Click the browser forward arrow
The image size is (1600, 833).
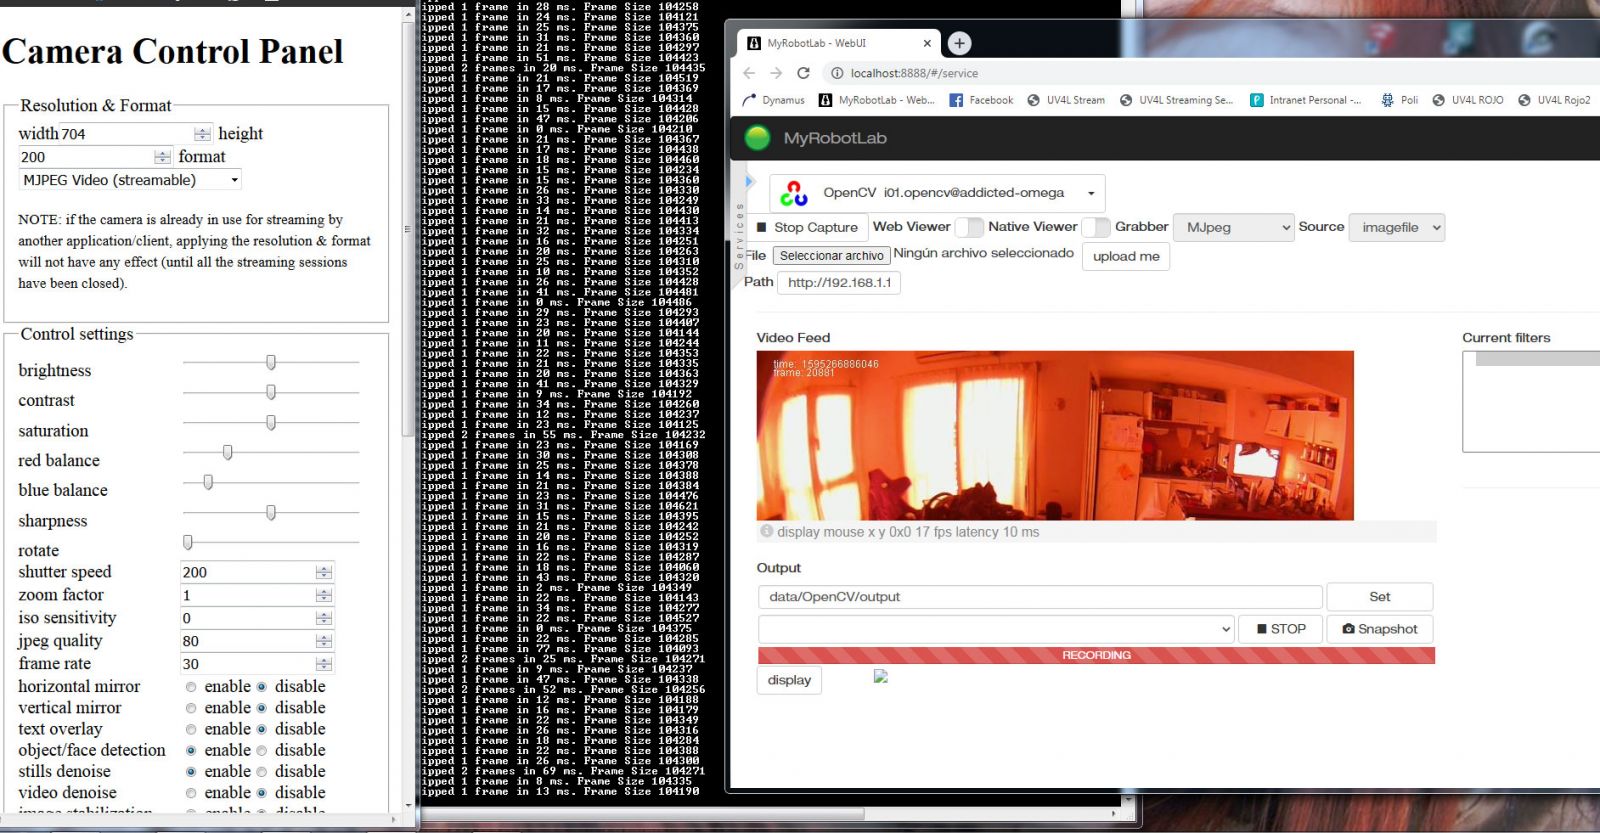pos(776,73)
